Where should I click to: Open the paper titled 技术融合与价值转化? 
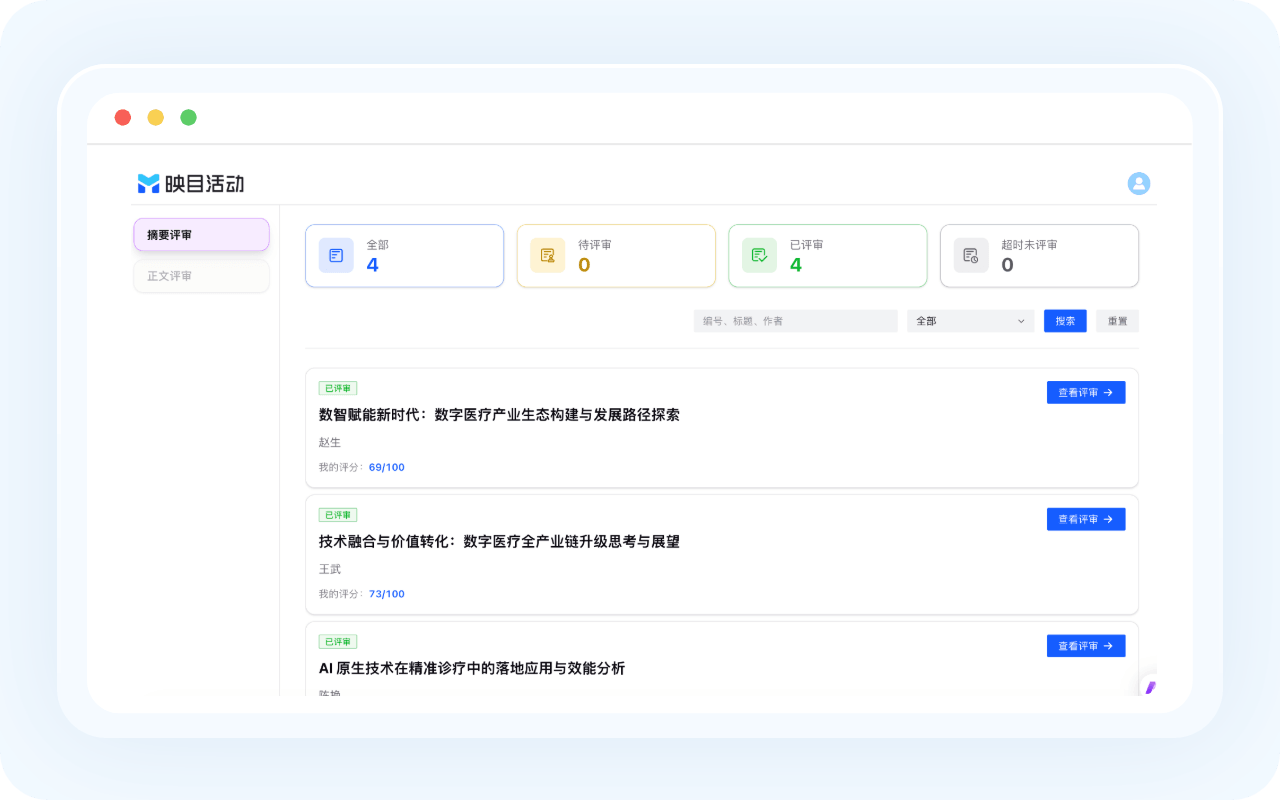[499, 541]
